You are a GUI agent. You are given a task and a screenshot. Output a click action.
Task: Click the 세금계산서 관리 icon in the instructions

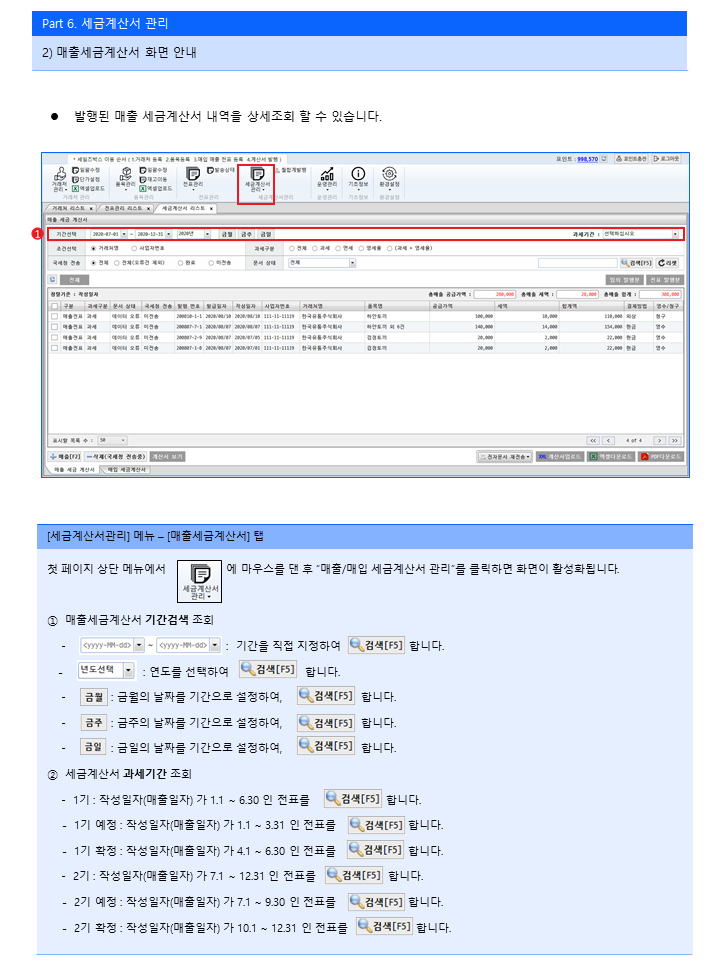(200, 580)
